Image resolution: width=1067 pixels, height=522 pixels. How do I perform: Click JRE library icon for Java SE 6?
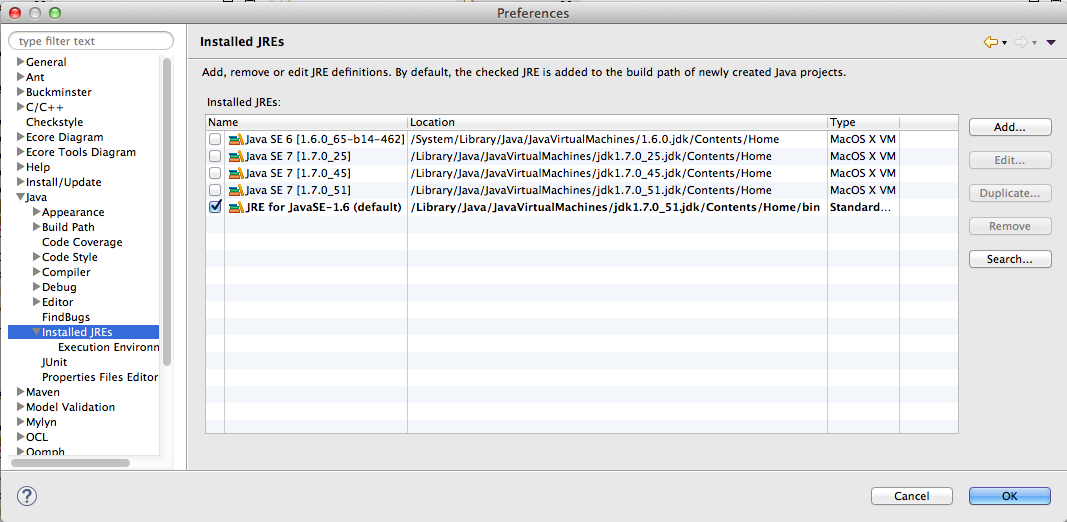tap(235, 140)
